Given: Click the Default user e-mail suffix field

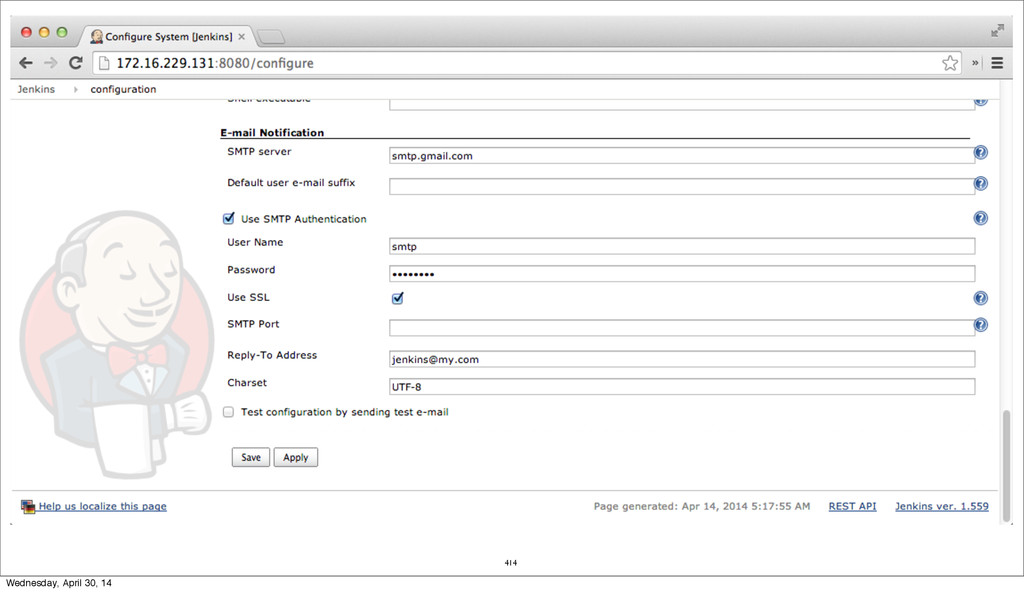Looking at the screenshot, I should tap(682, 187).
